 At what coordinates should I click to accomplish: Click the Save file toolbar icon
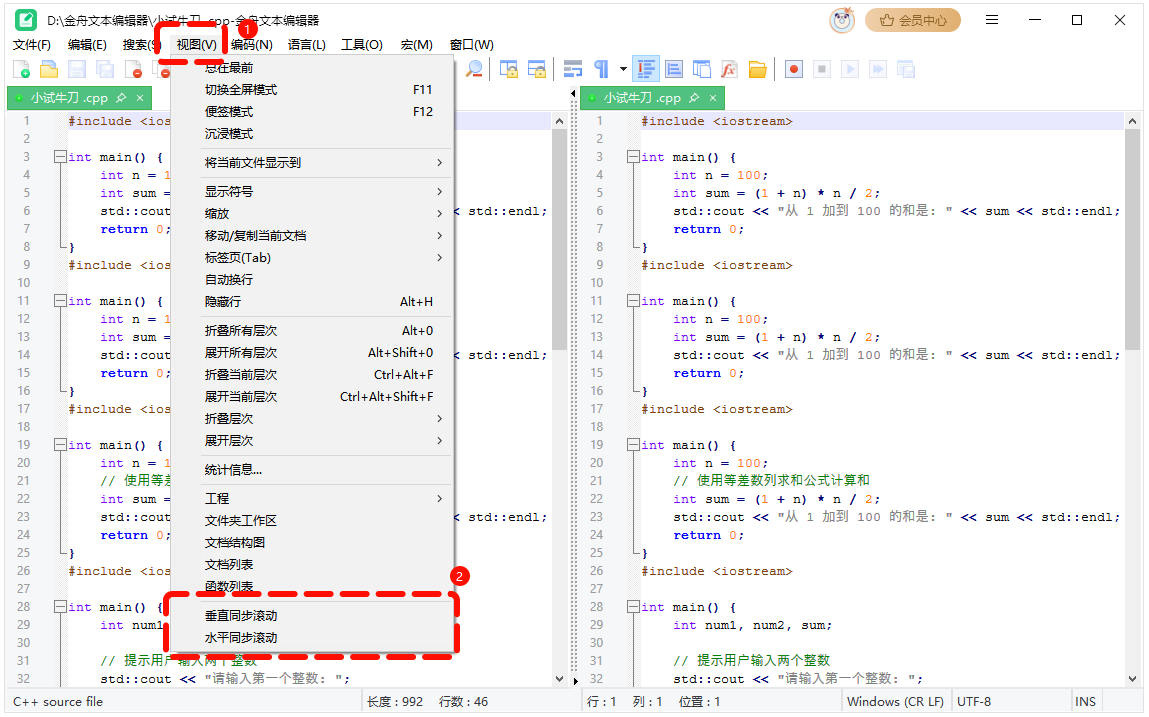coord(77,70)
